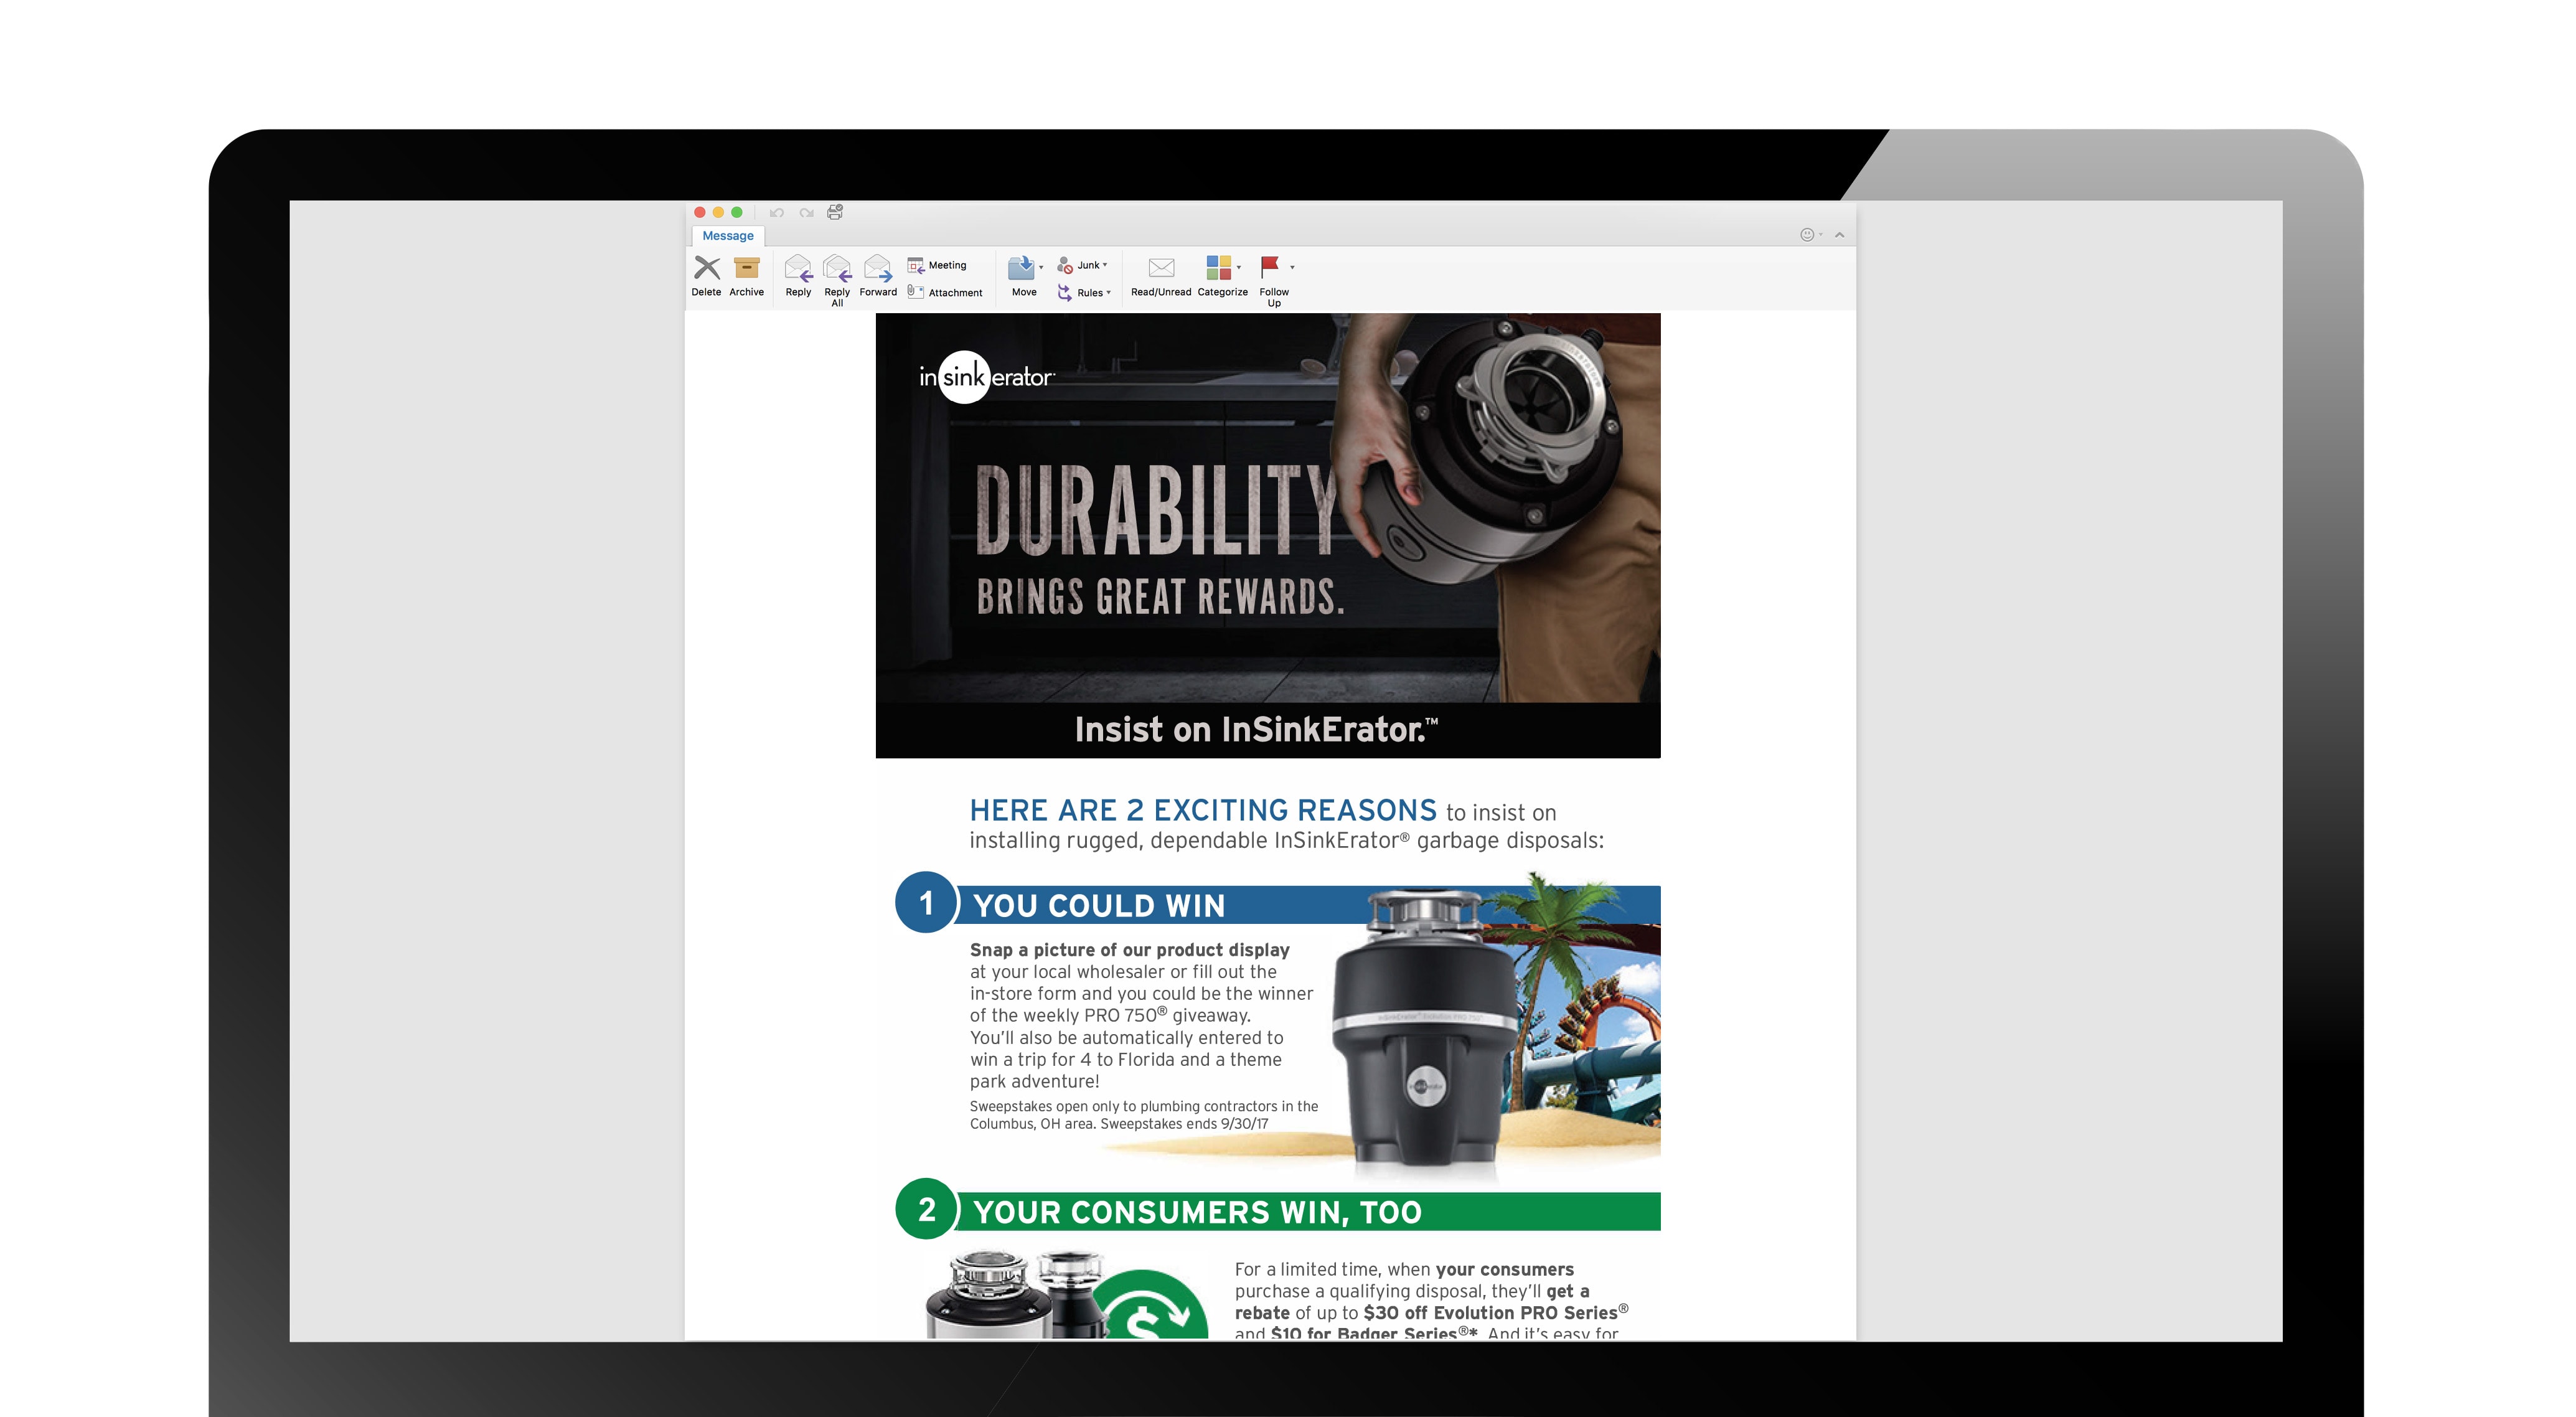Click 'BRINGS GREAT REWARDS.' text

point(1160,597)
